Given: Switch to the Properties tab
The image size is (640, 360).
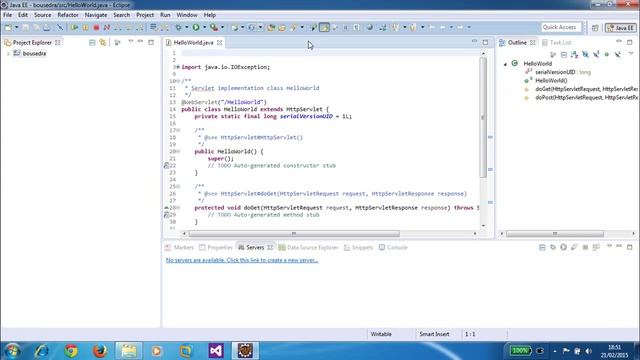Looking at the screenshot, I should click(216, 247).
